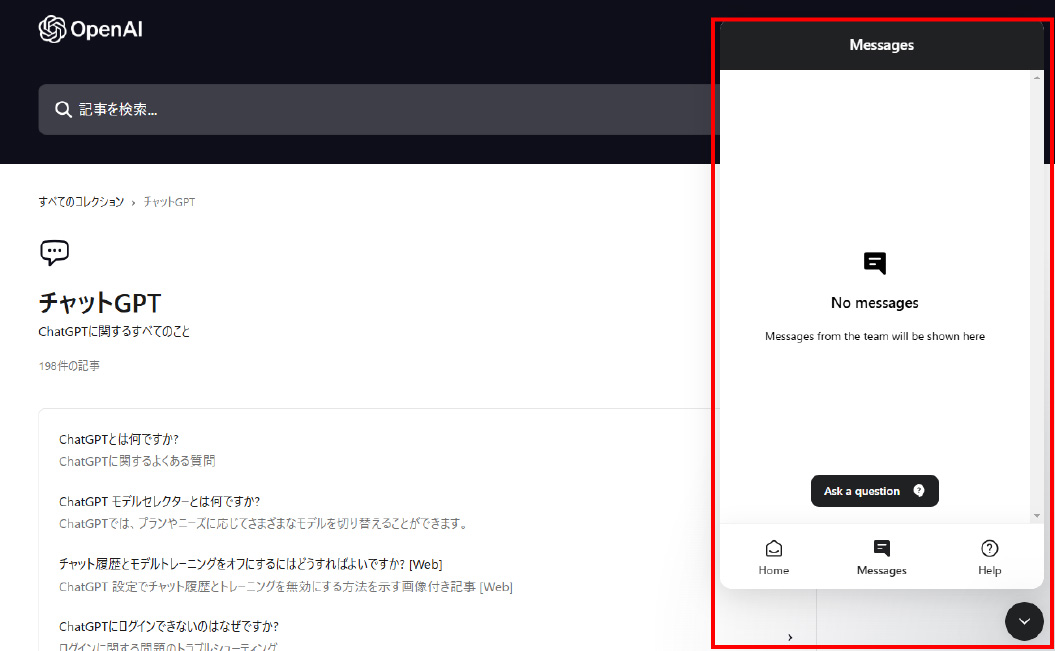Open the Help tab in messenger
1055x651 pixels.
click(990, 558)
